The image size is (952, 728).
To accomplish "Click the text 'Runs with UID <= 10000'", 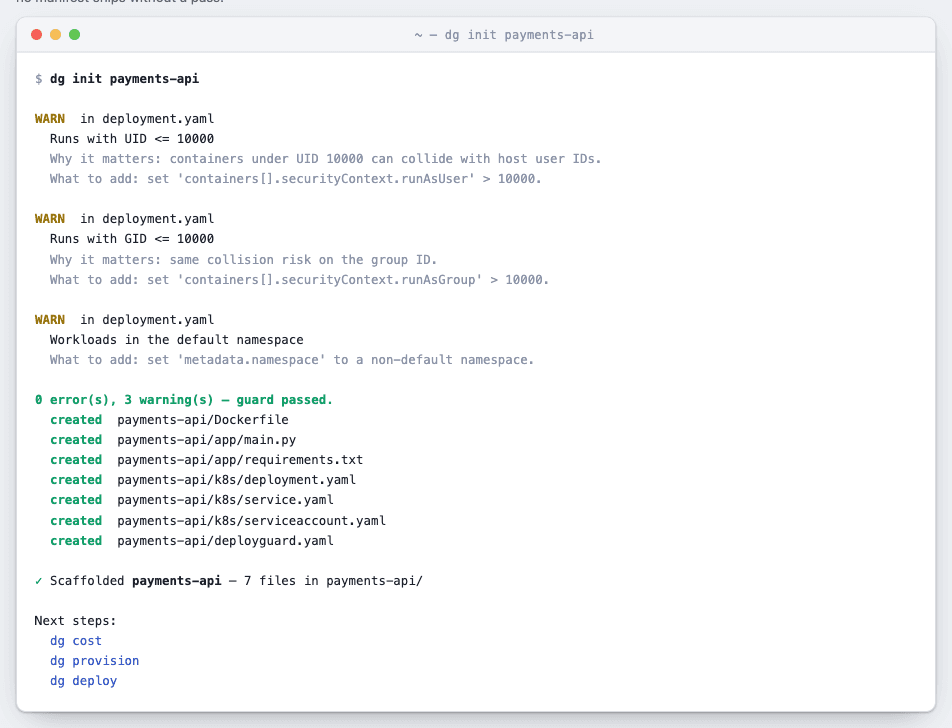I will (132, 139).
